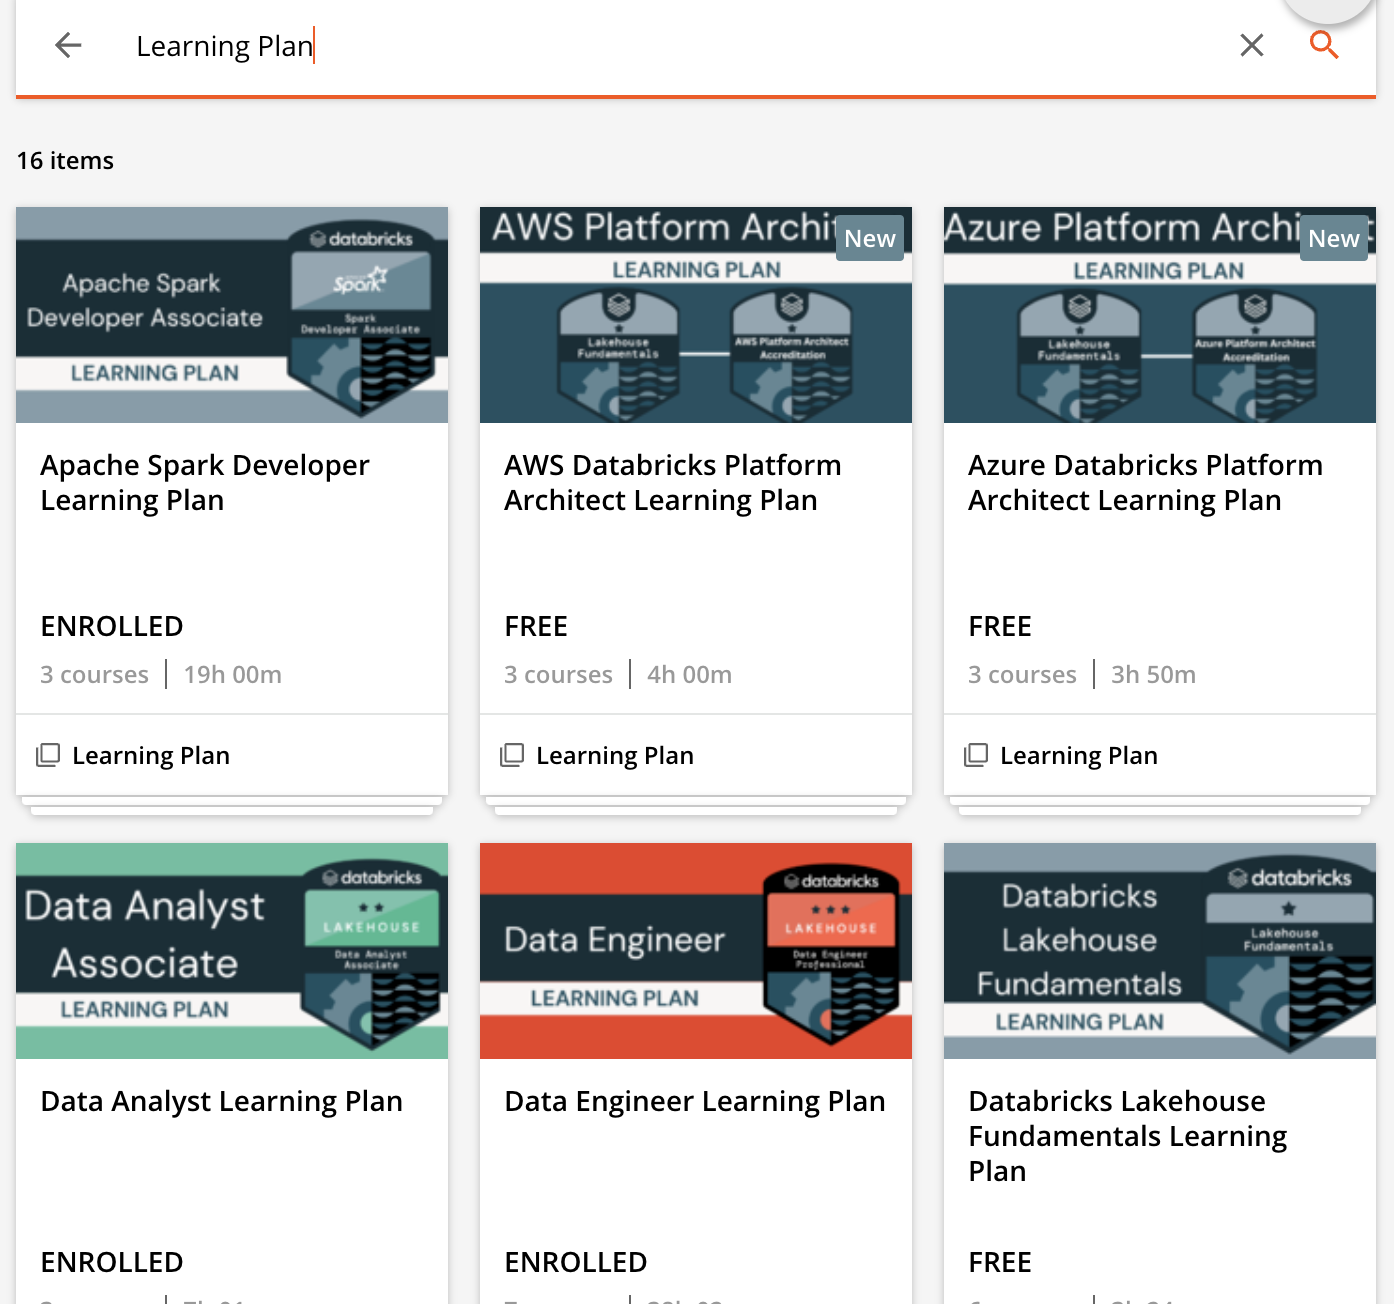Go back using the left arrow icon

(68, 45)
